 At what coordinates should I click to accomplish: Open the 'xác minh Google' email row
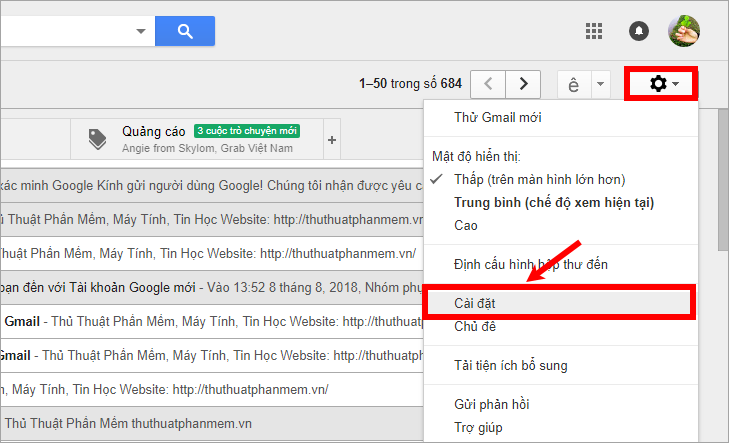(212, 185)
